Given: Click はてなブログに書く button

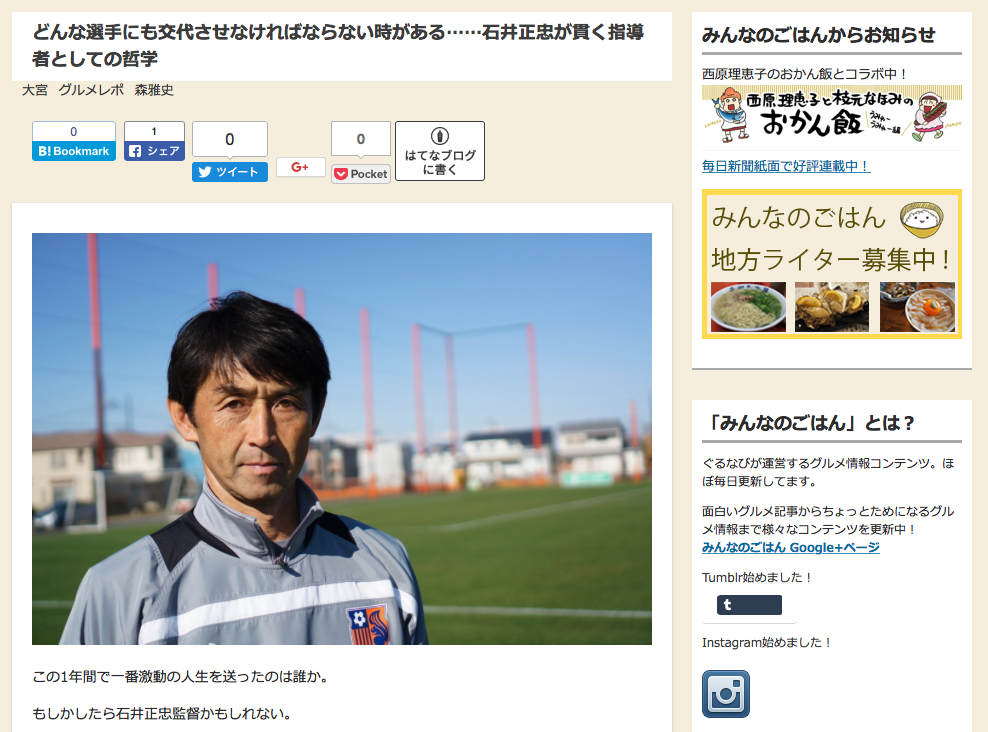Looking at the screenshot, I should click(x=440, y=151).
